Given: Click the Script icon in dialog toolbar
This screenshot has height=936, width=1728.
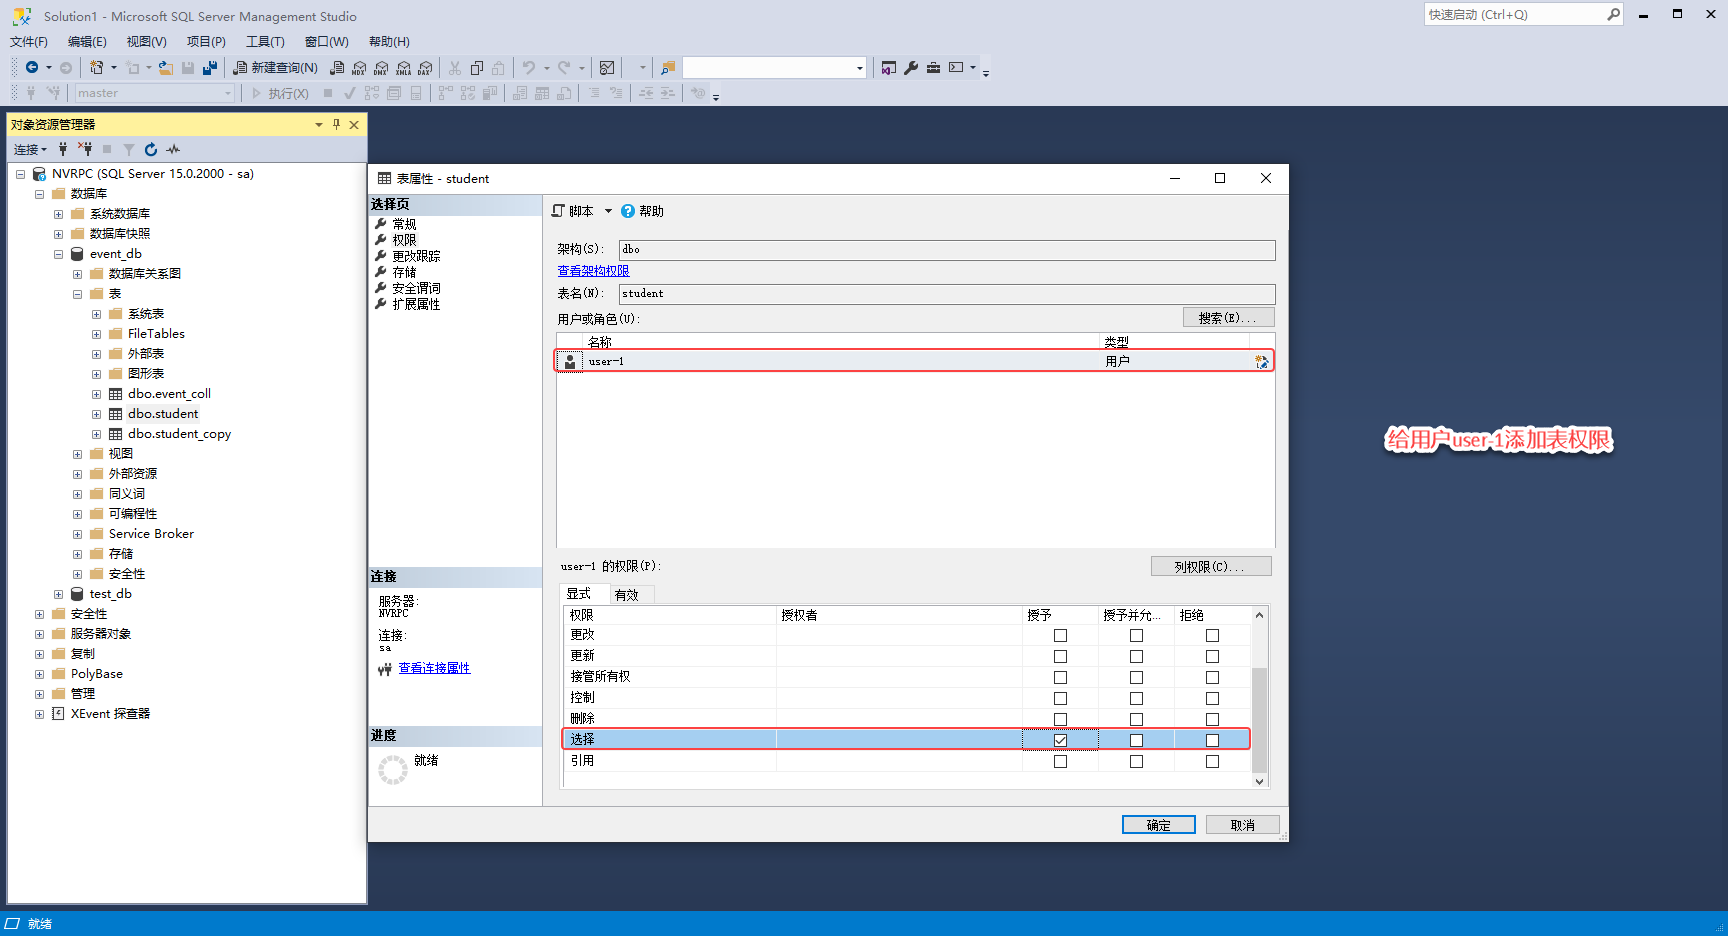Looking at the screenshot, I should coord(559,211).
